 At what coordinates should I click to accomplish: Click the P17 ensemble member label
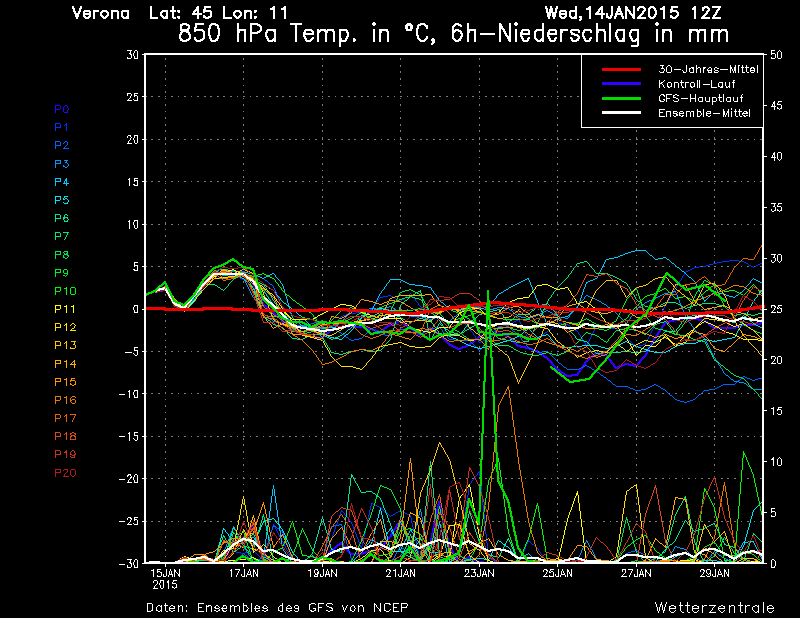65,418
